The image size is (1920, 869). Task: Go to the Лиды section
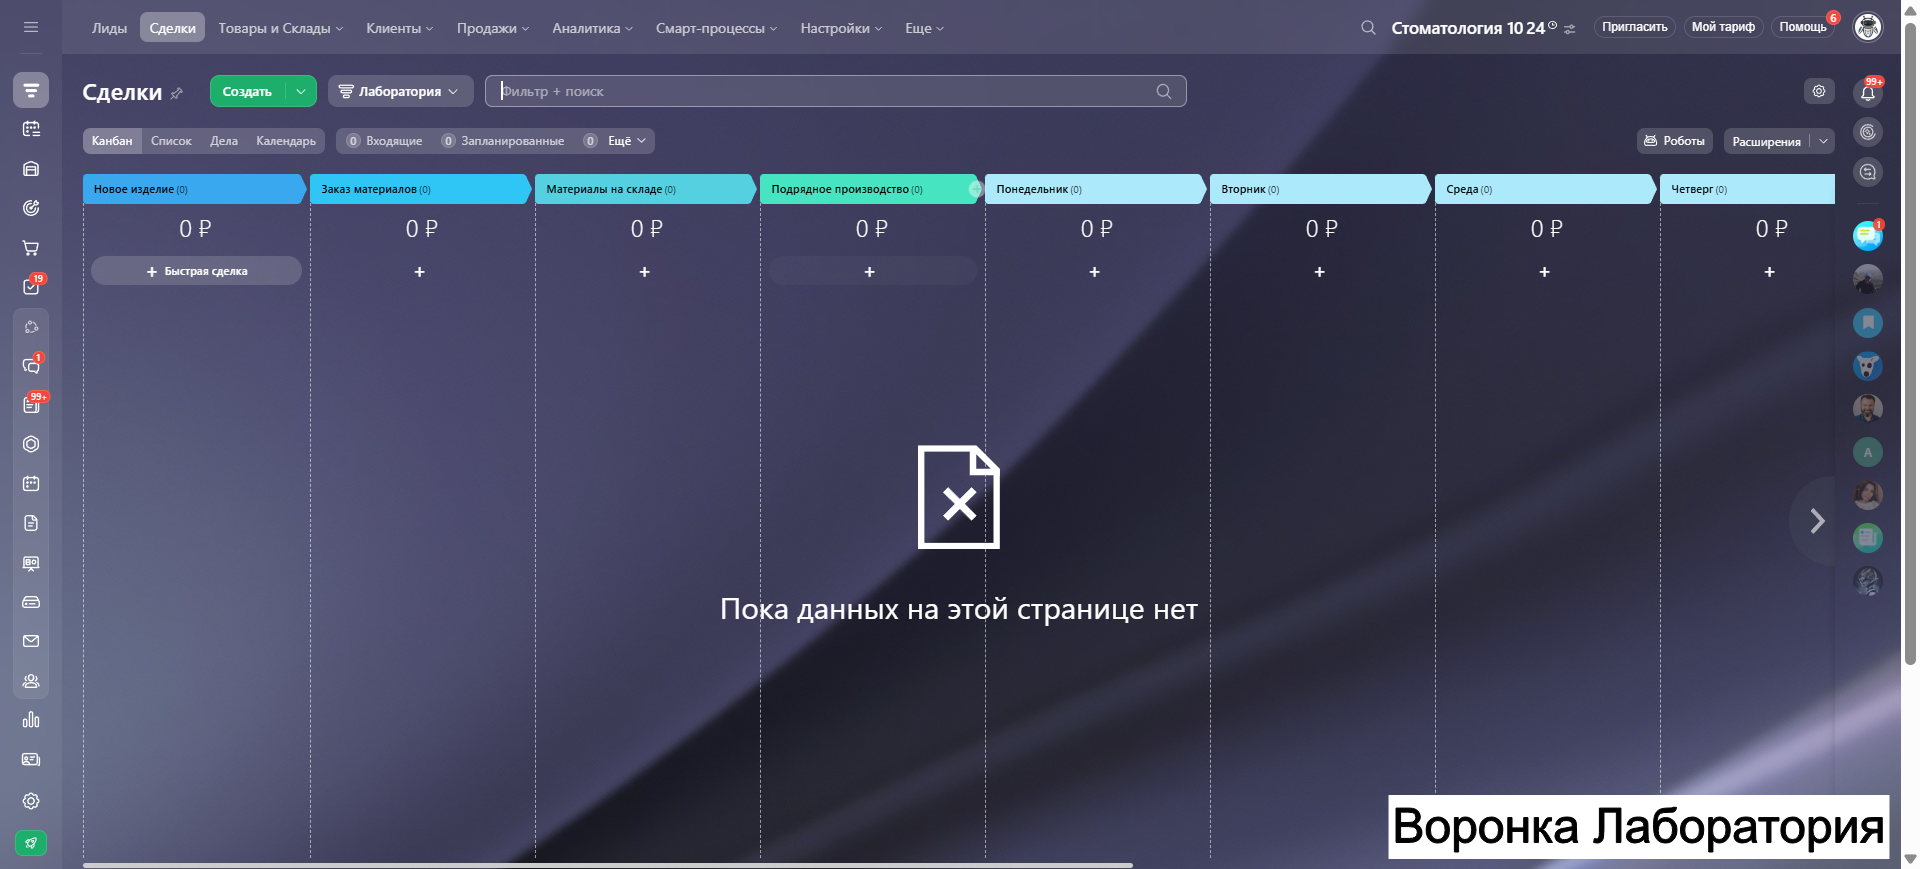click(110, 28)
